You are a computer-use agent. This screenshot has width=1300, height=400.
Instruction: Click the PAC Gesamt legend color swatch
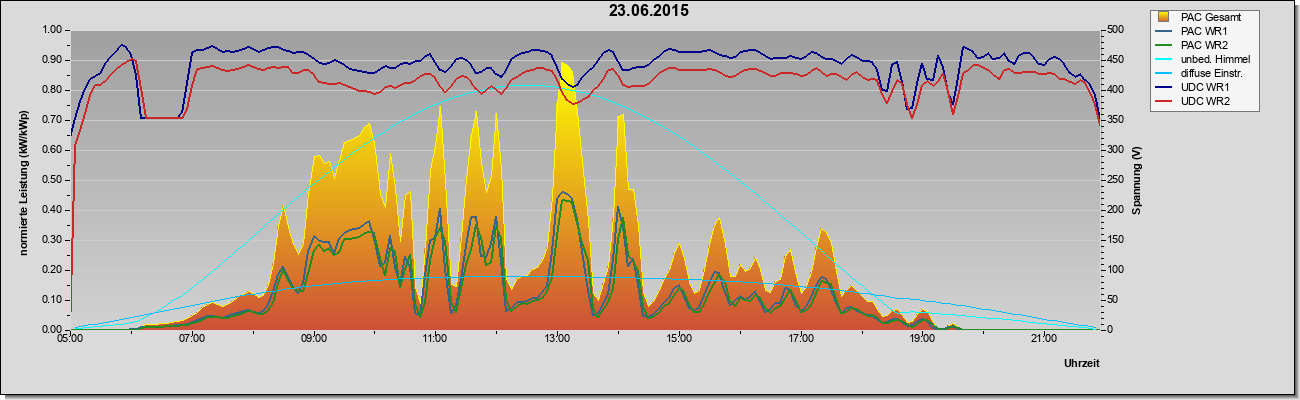tap(1164, 17)
